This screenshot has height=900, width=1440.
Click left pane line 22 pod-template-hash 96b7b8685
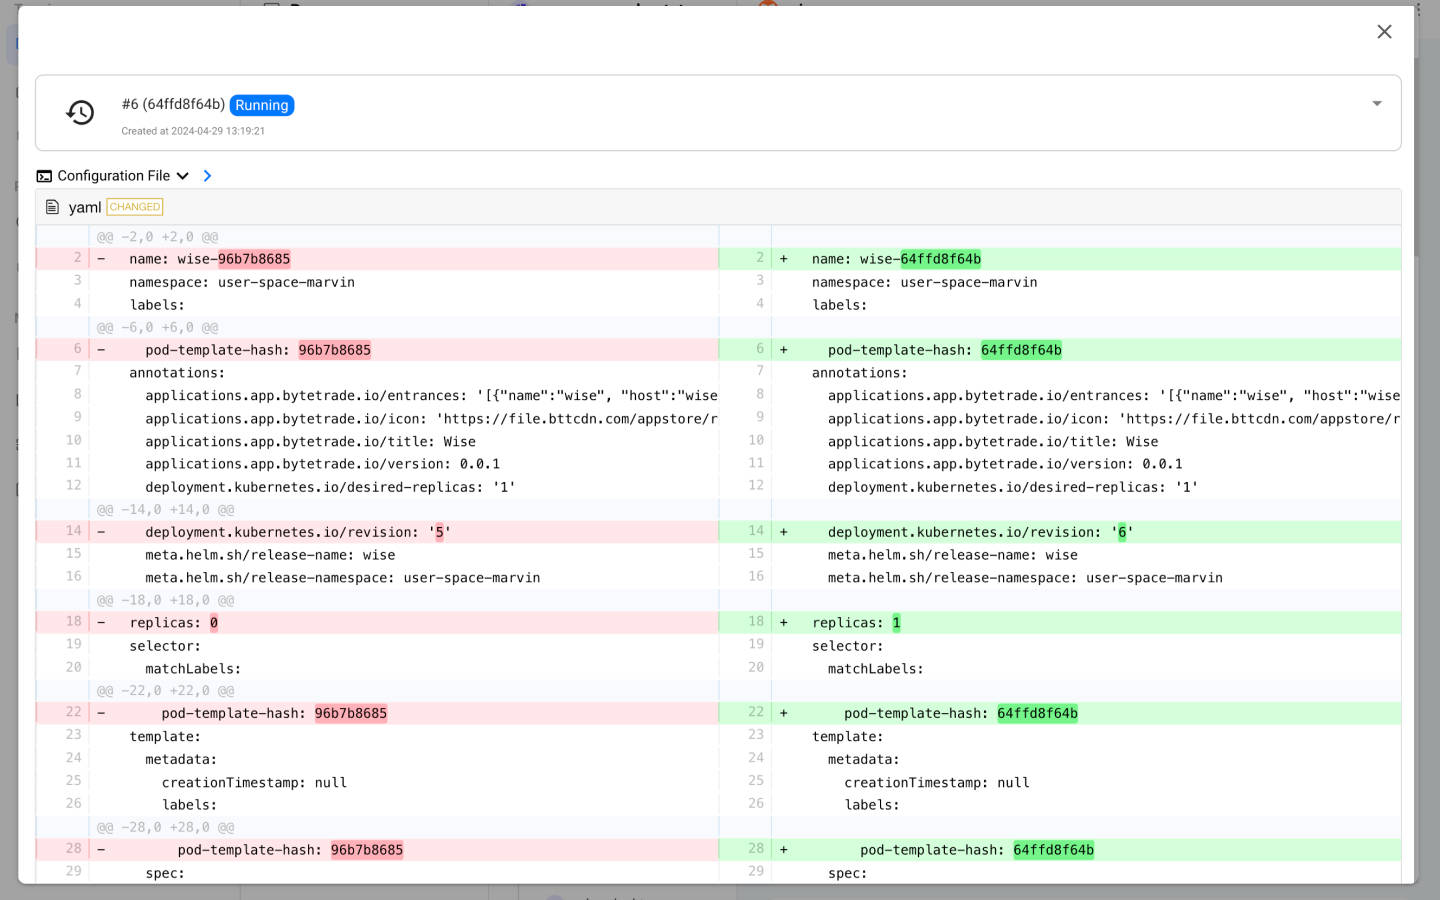coord(377,713)
